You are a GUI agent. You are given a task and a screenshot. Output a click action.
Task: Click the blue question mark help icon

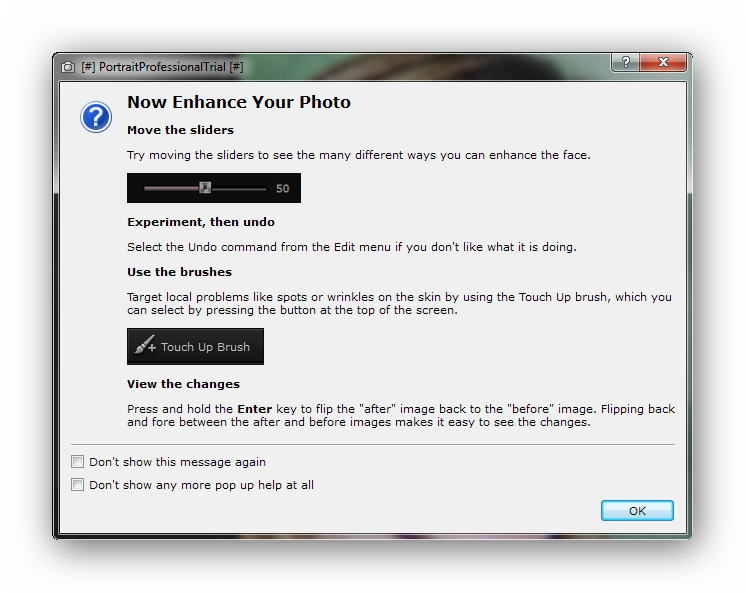(96, 117)
